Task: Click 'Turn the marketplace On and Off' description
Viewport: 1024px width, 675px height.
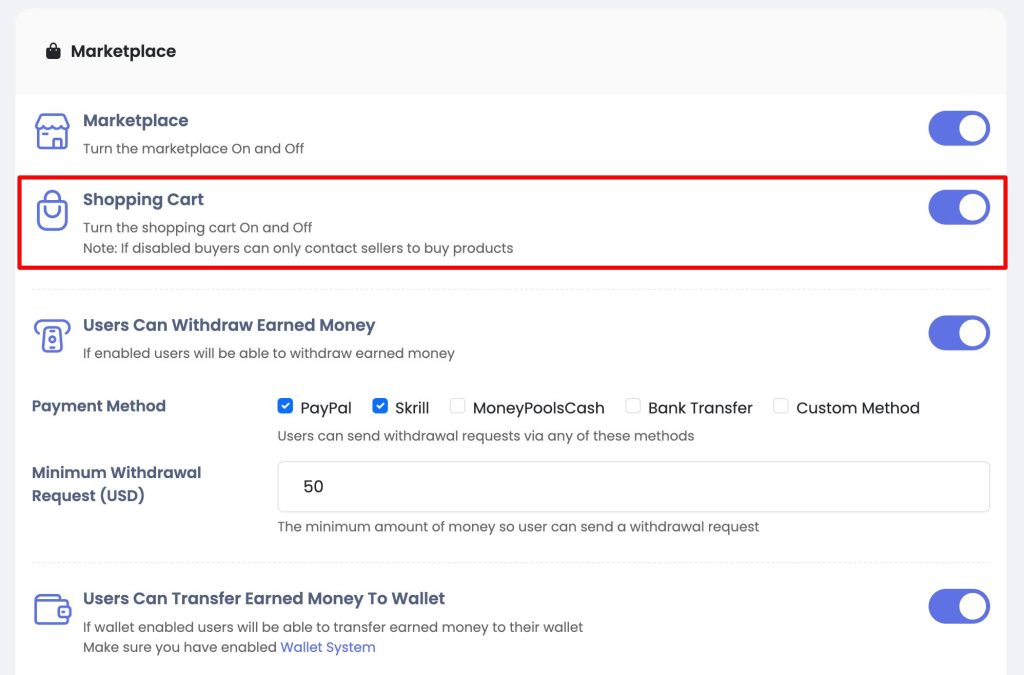Action: tap(193, 148)
